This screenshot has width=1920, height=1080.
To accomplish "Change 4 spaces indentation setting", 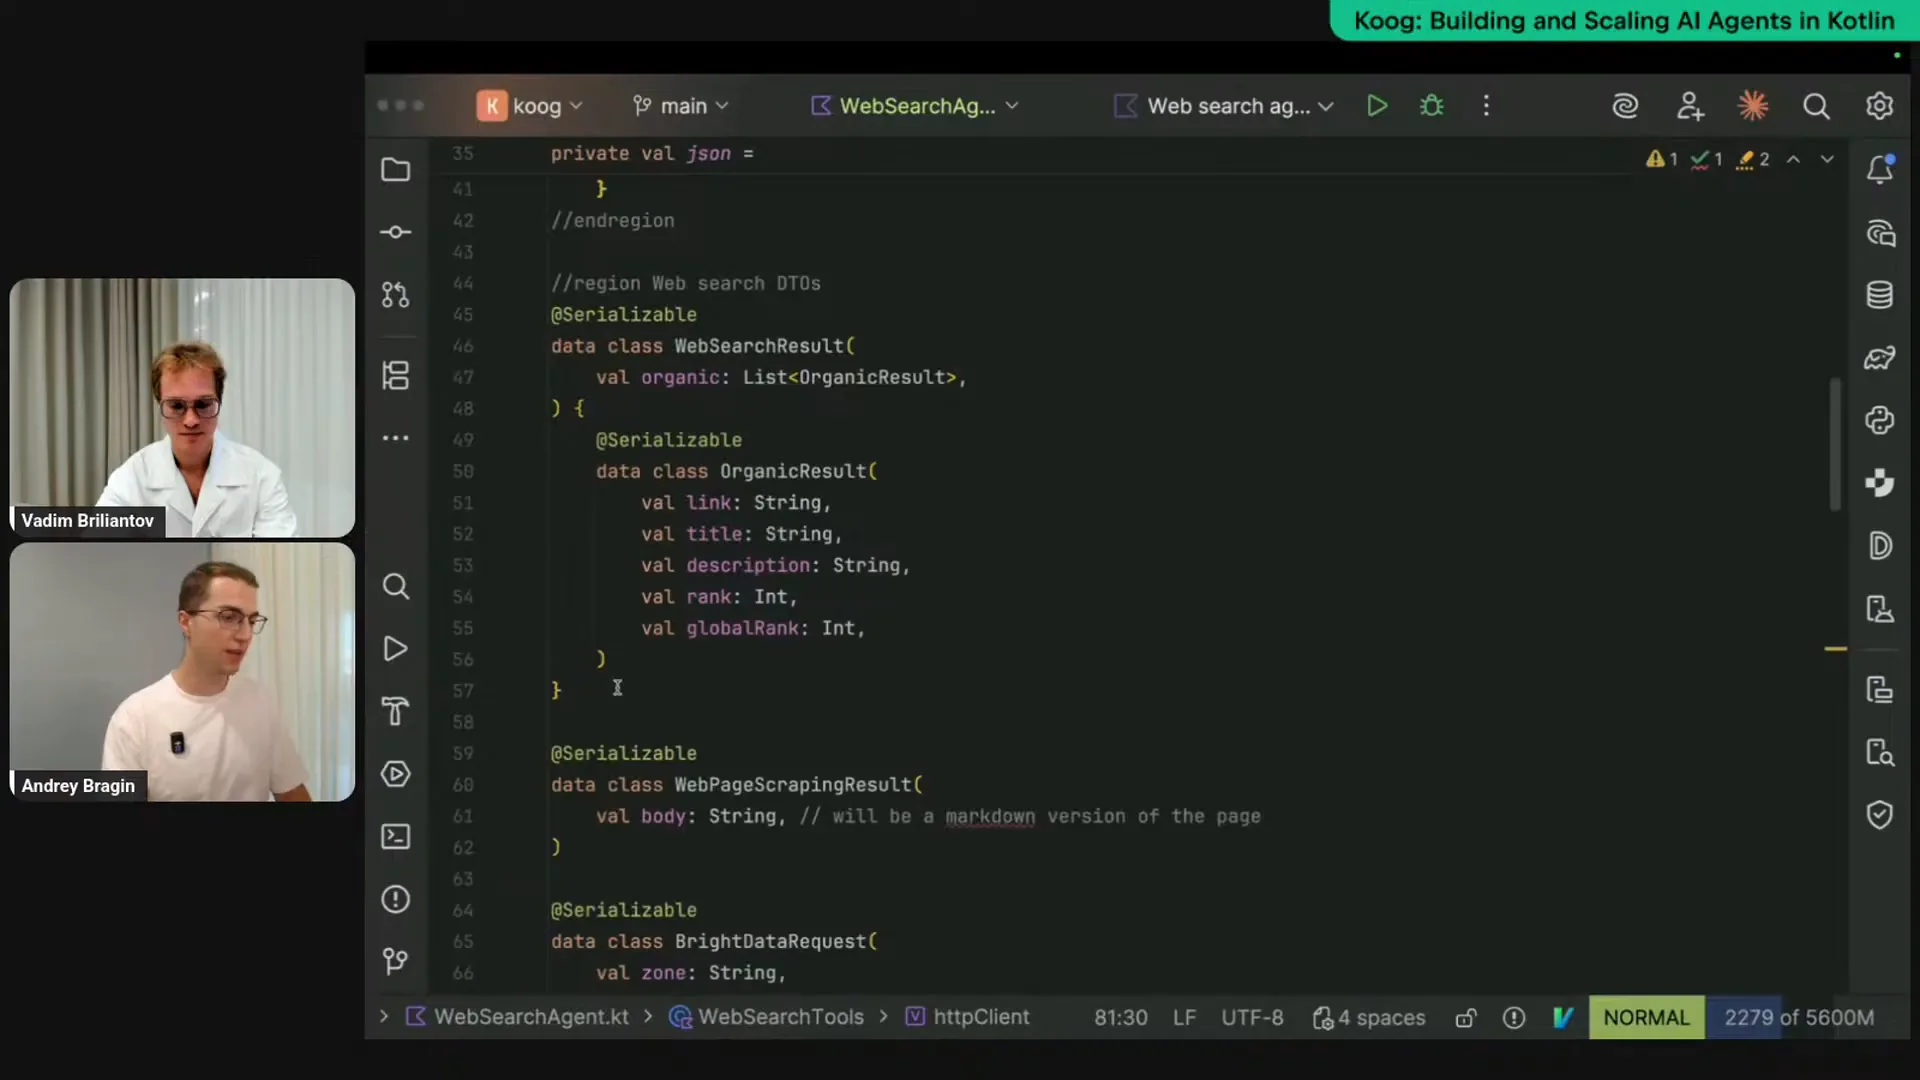I will click(x=1369, y=1018).
